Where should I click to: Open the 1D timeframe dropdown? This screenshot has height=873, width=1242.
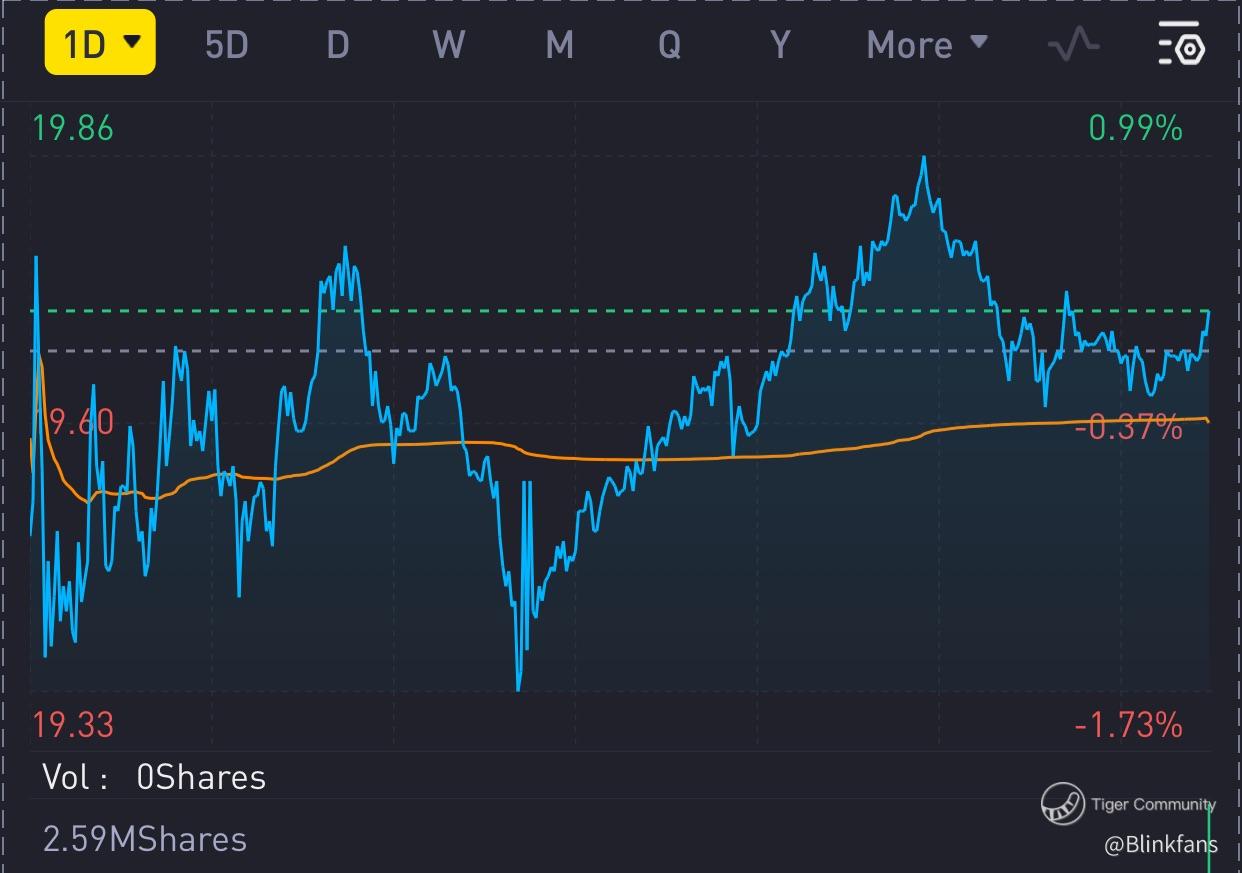point(100,43)
